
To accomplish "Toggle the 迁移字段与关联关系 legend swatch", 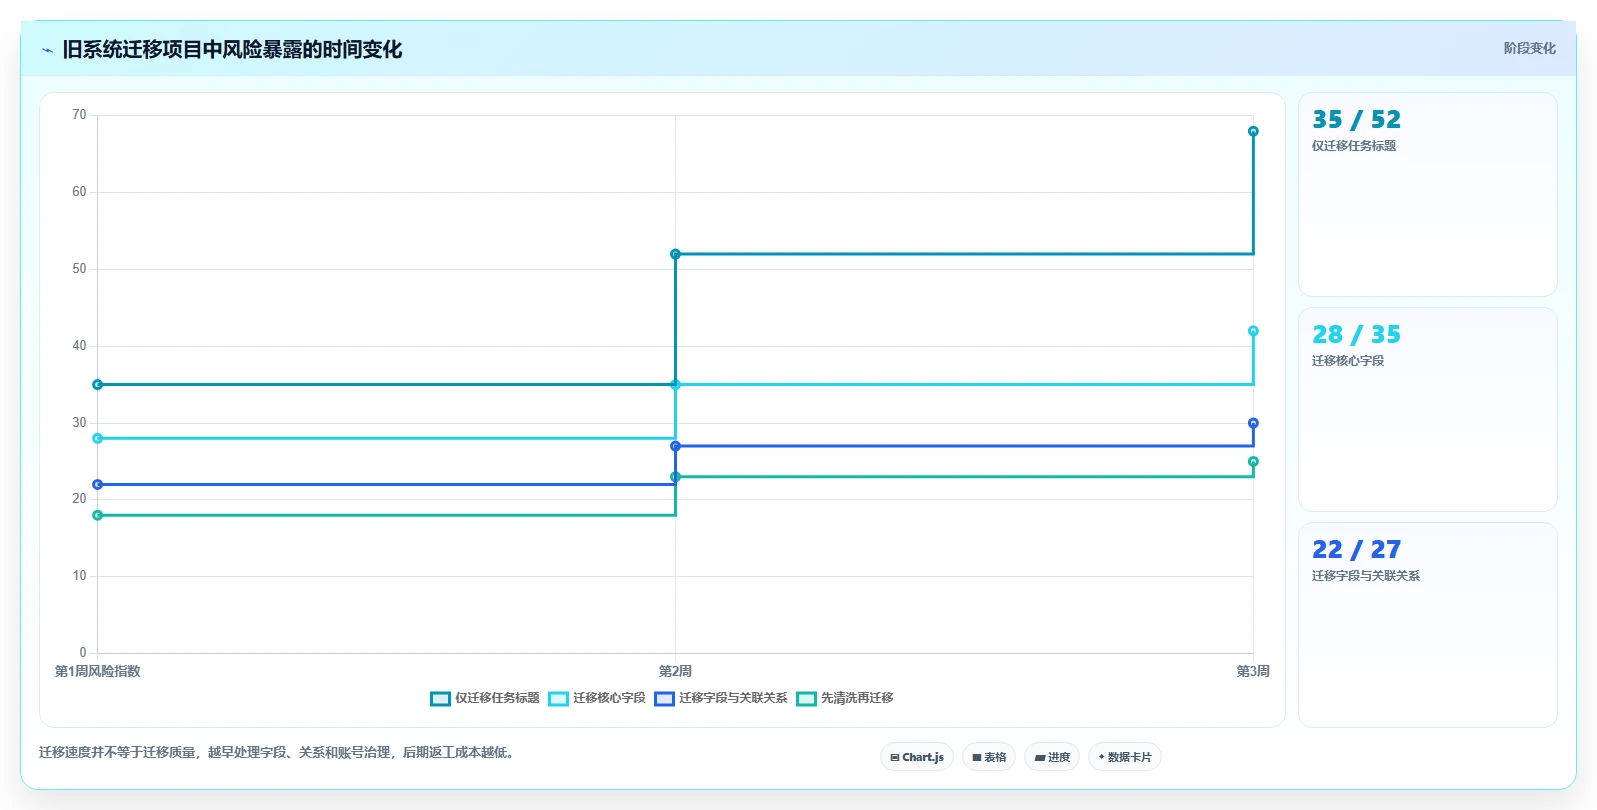I will (664, 698).
